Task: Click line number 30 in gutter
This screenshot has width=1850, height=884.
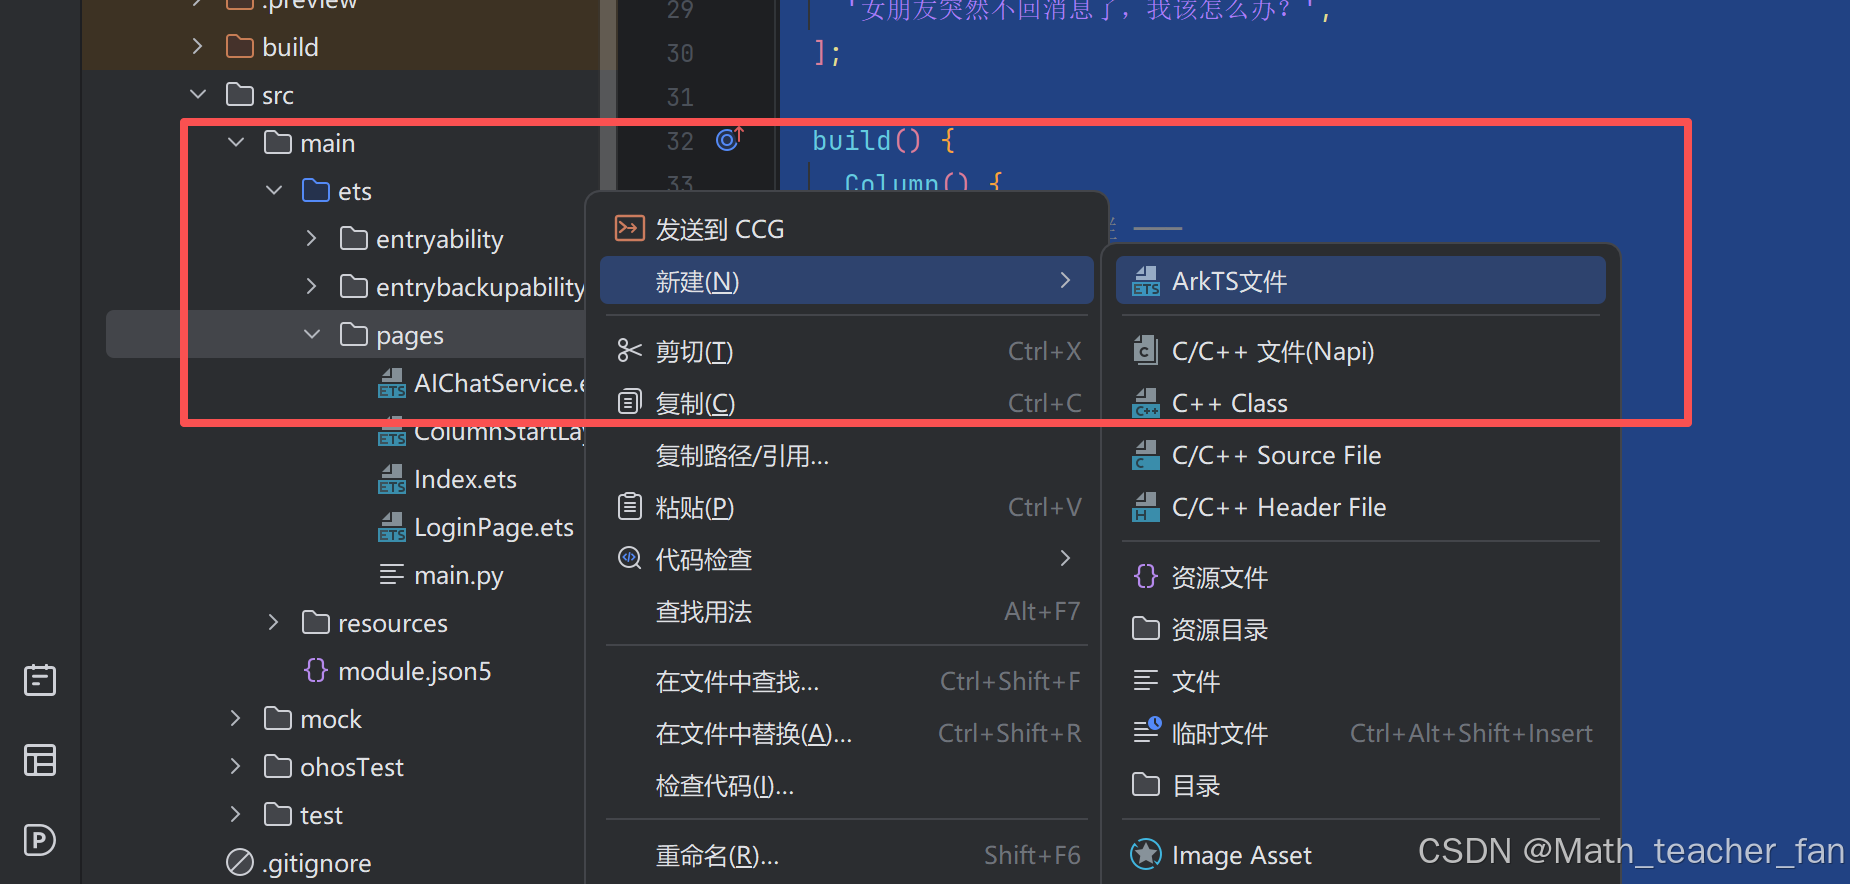Action: pyautogui.click(x=680, y=53)
